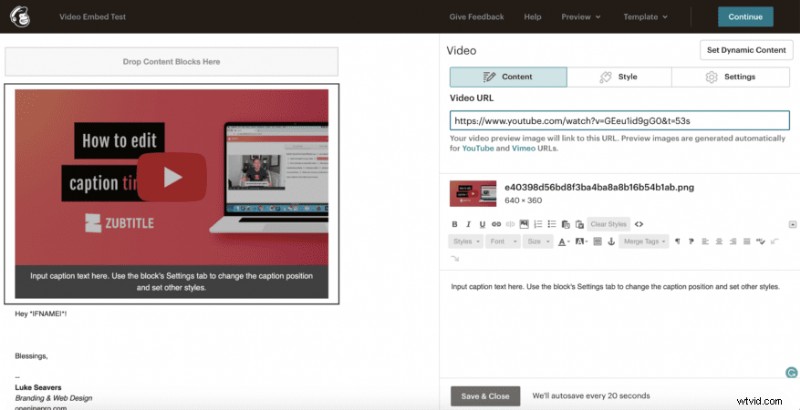800x410 pixels.
Task: Click the Blessings, sign-off text
Action: [32, 356]
